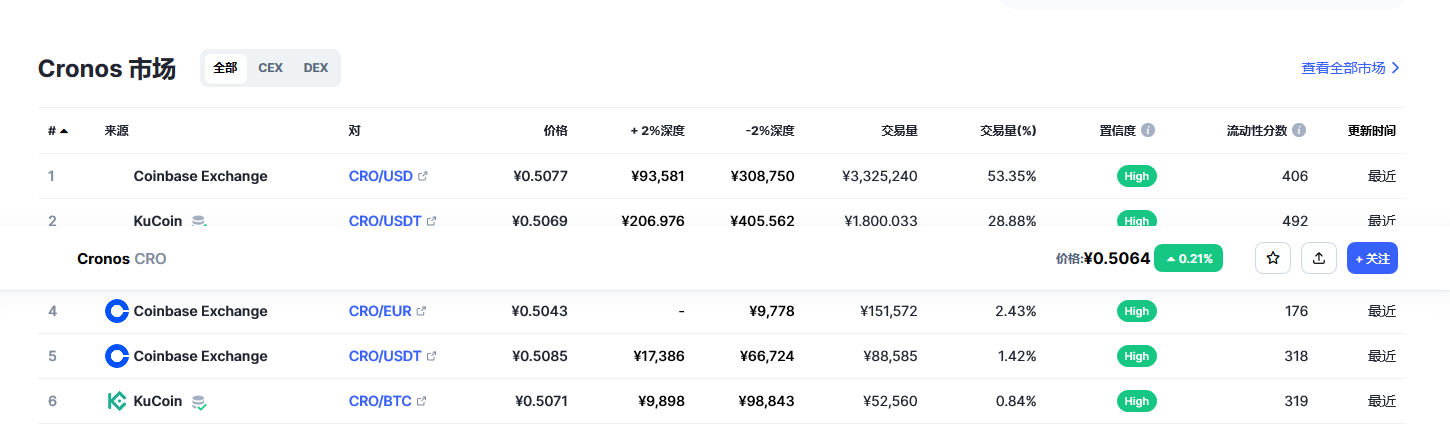Viewport: 1450px width, 430px height.
Task: Click depth value ¥93,581
Action: coord(658,176)
